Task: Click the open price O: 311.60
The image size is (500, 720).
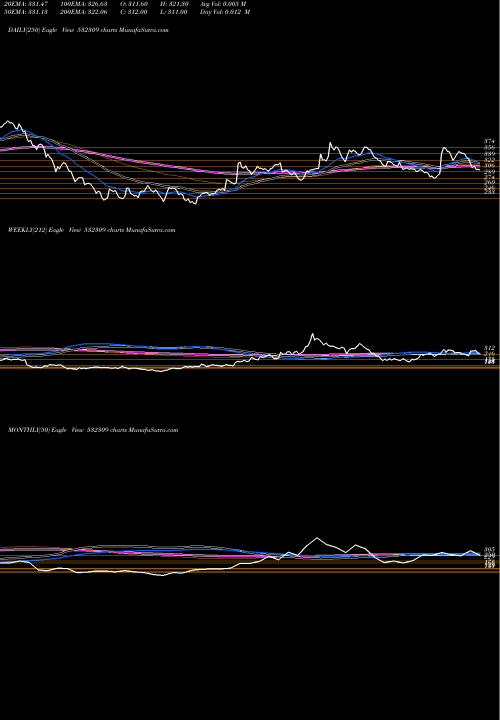Action: 134,4
